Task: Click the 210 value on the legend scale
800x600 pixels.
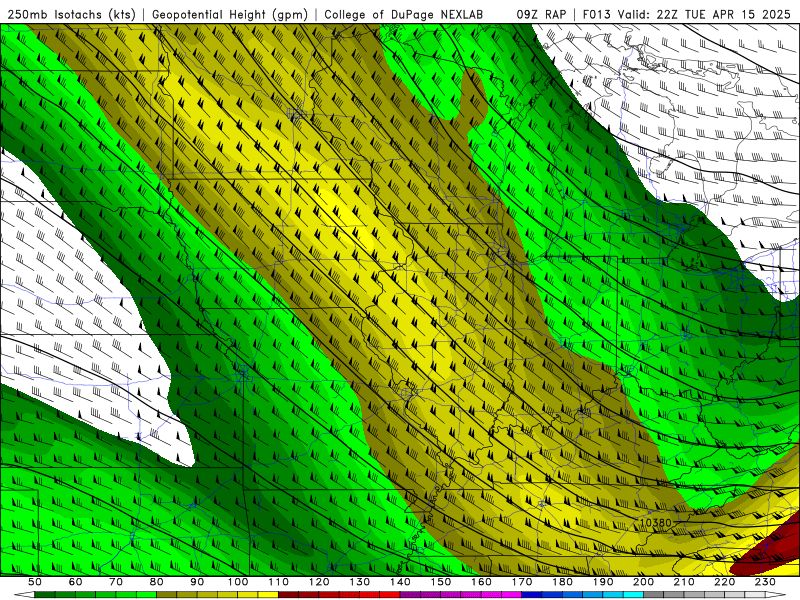Action: pos(684,582)
